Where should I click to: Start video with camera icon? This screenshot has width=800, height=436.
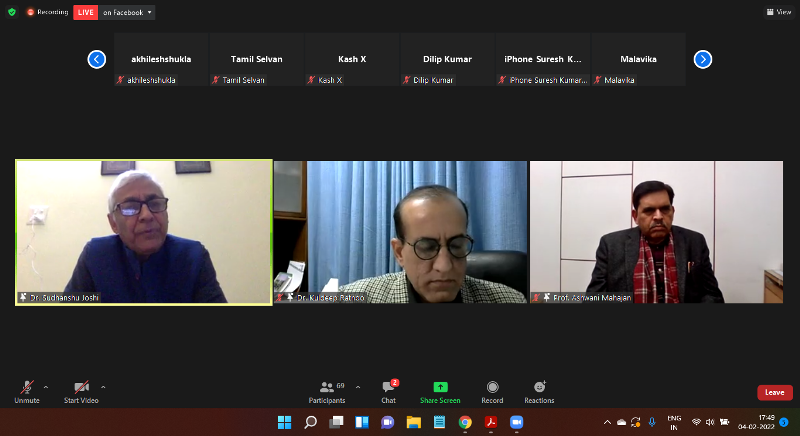pyautogui.click(x=81, y=388)
